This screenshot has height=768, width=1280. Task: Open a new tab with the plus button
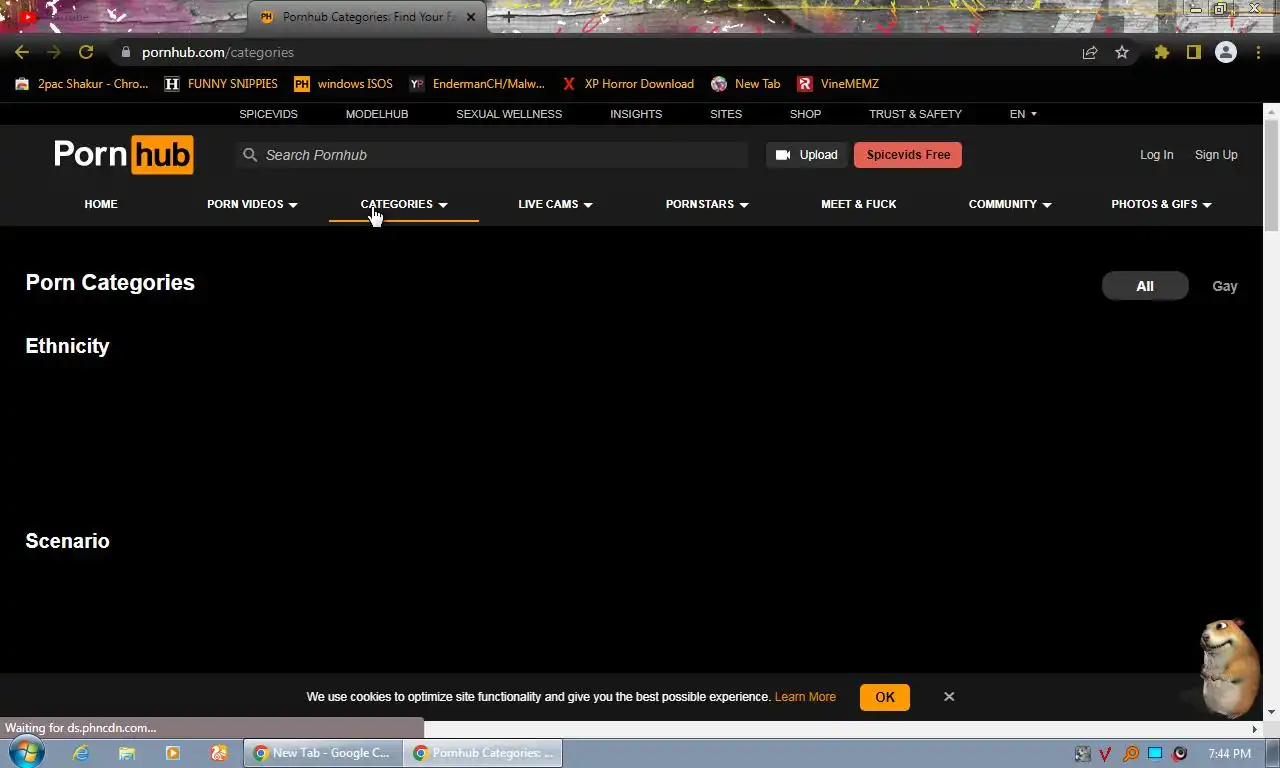508,17
